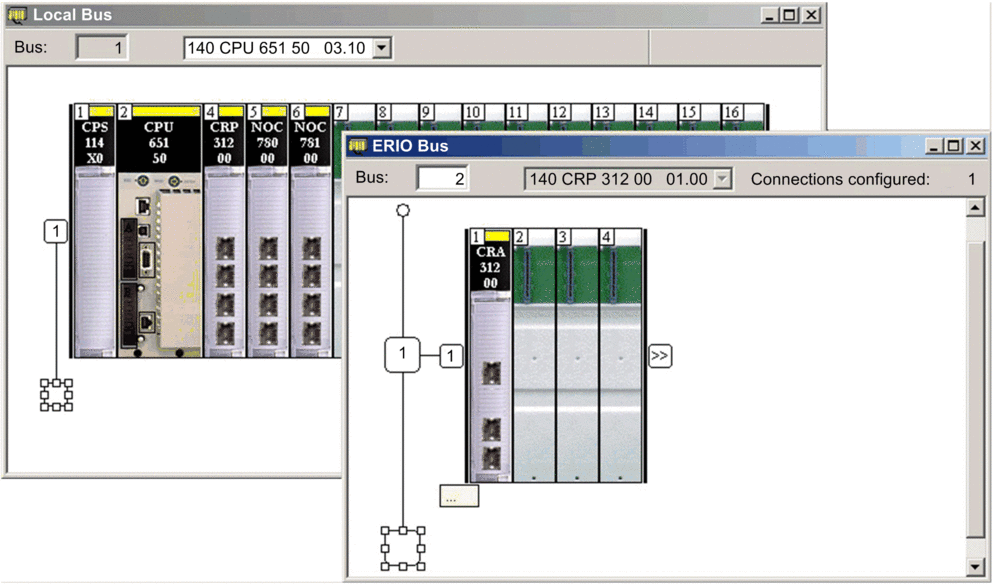
Task: Select slot 11 in the Local Bus rack
Action: point(526,119)
